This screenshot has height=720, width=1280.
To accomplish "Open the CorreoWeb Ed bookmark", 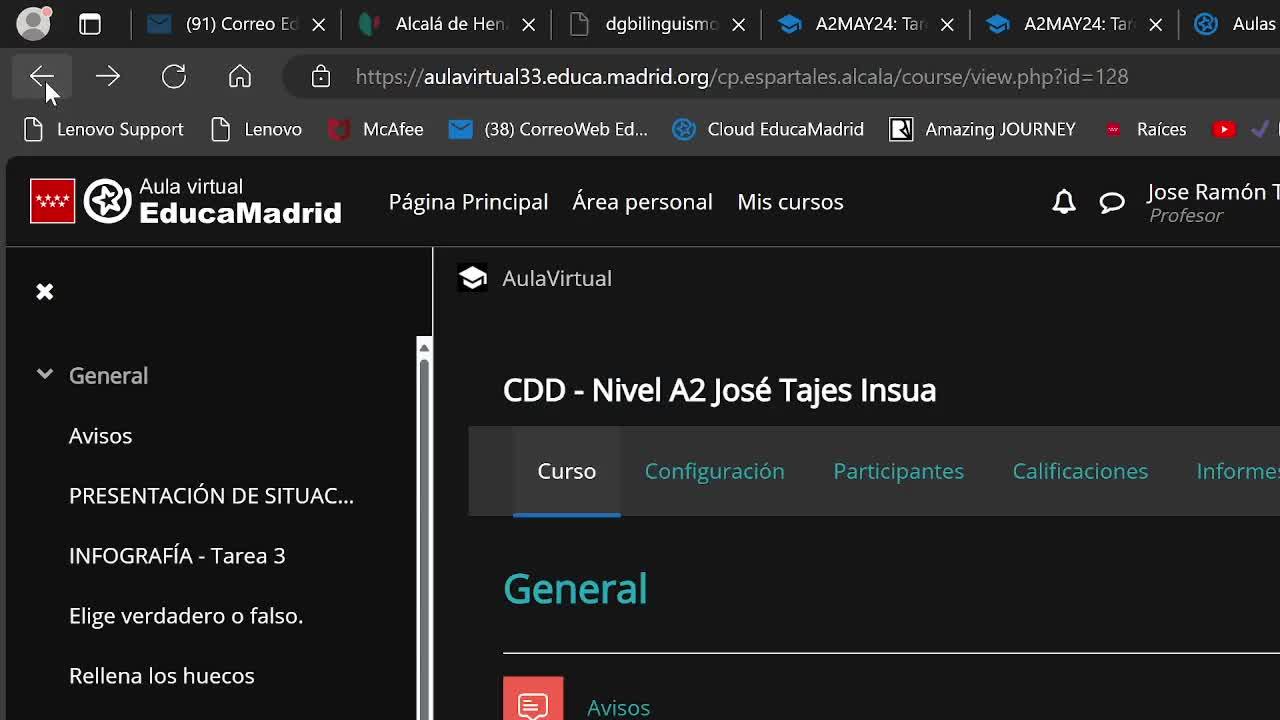I will click(548, 129).
